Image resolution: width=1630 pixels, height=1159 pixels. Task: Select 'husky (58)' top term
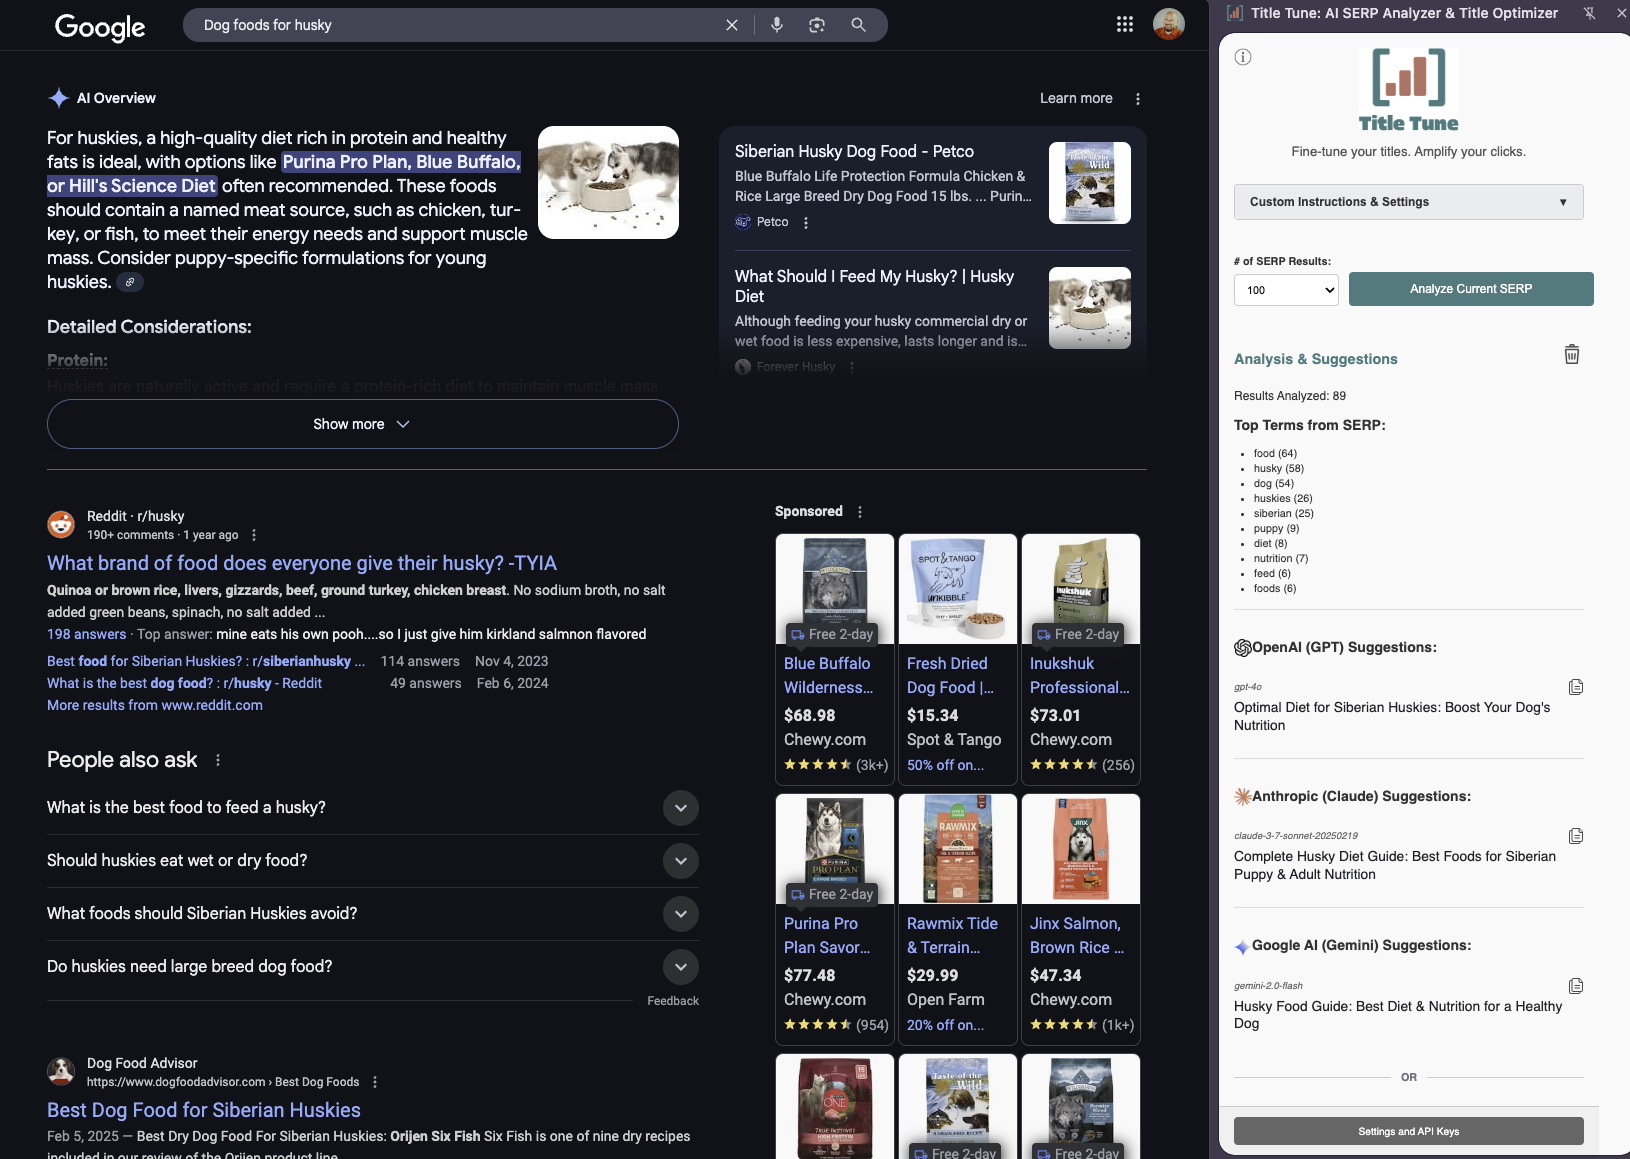tap(1279, 468)
